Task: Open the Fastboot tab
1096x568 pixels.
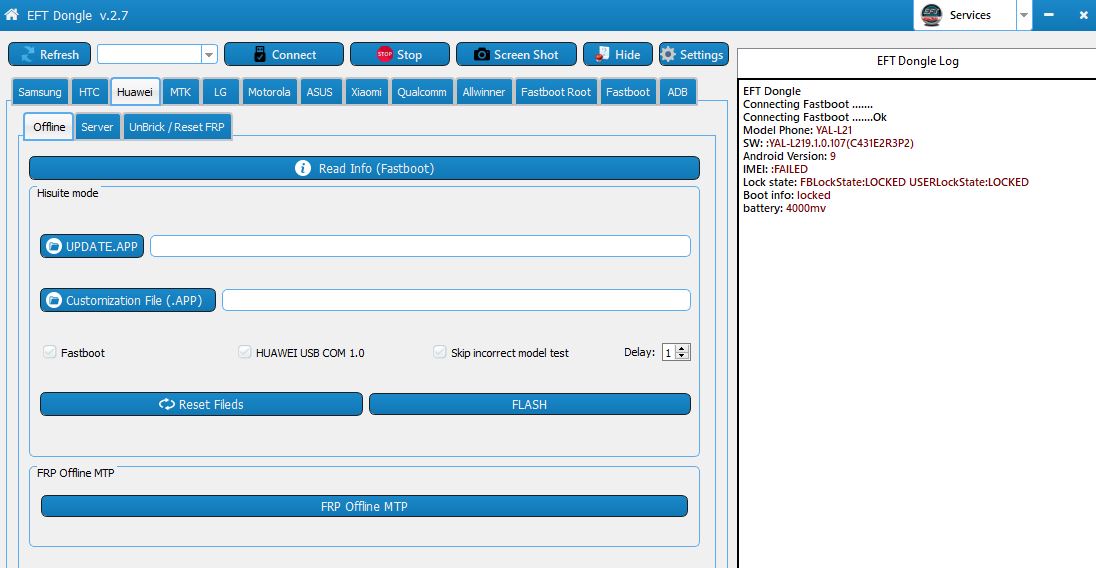Action: (628, 92)
